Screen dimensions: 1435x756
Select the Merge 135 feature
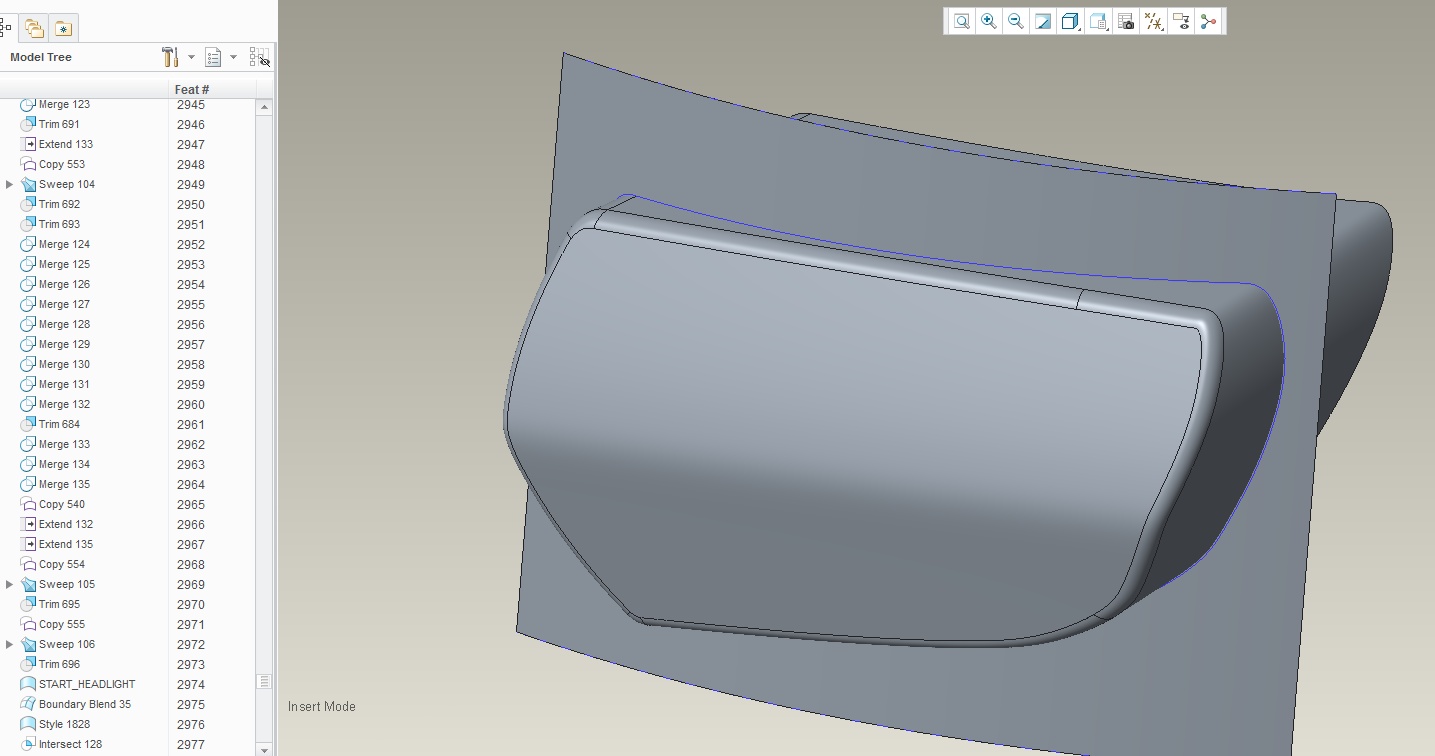(x=64, y=484)
